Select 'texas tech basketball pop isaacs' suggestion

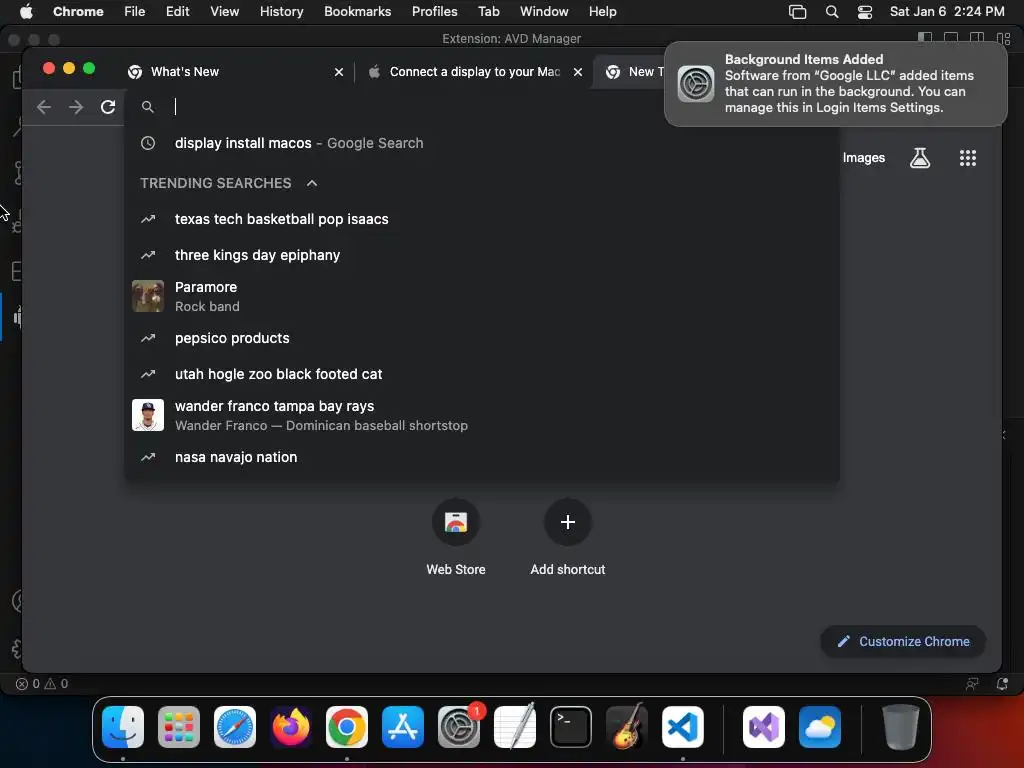tap(482, 219)
